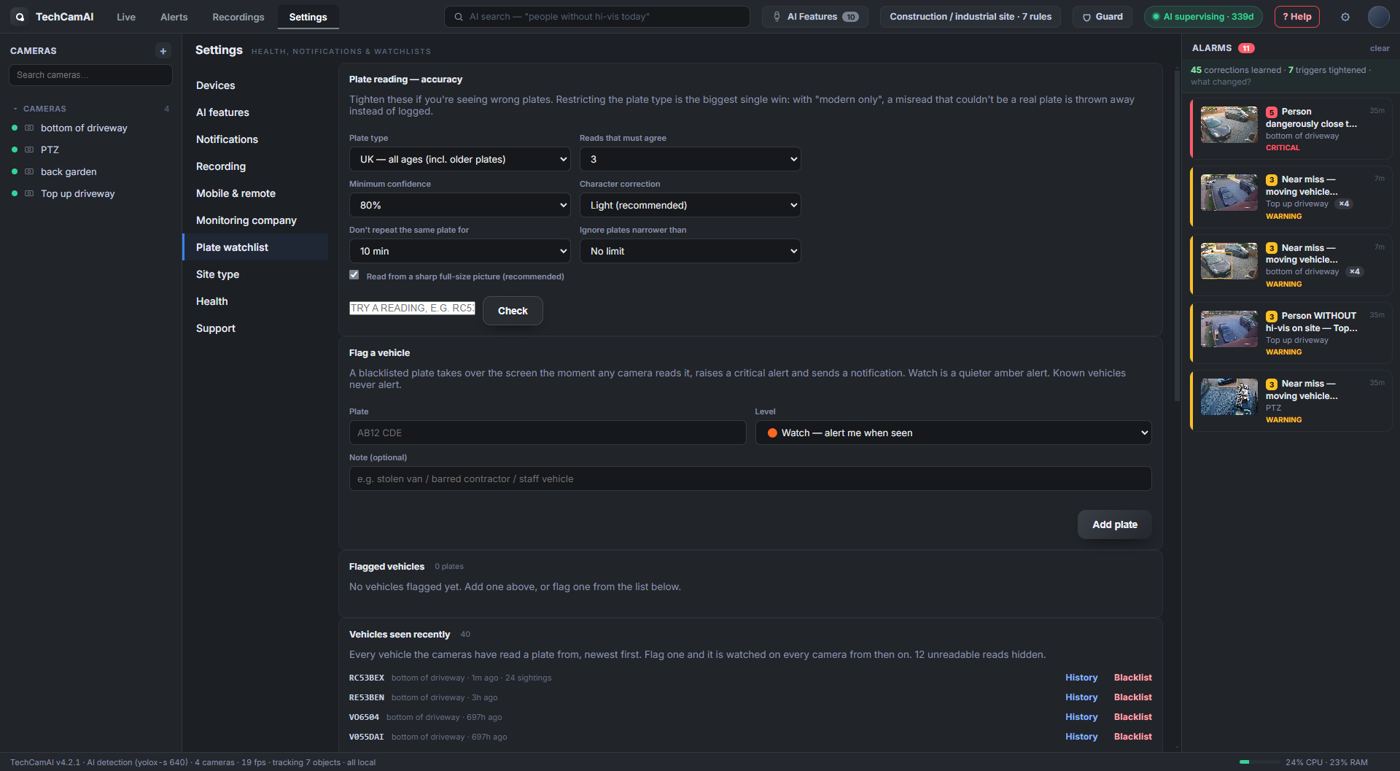Click the CPU and RAM usage bar

click(1258, 762)
